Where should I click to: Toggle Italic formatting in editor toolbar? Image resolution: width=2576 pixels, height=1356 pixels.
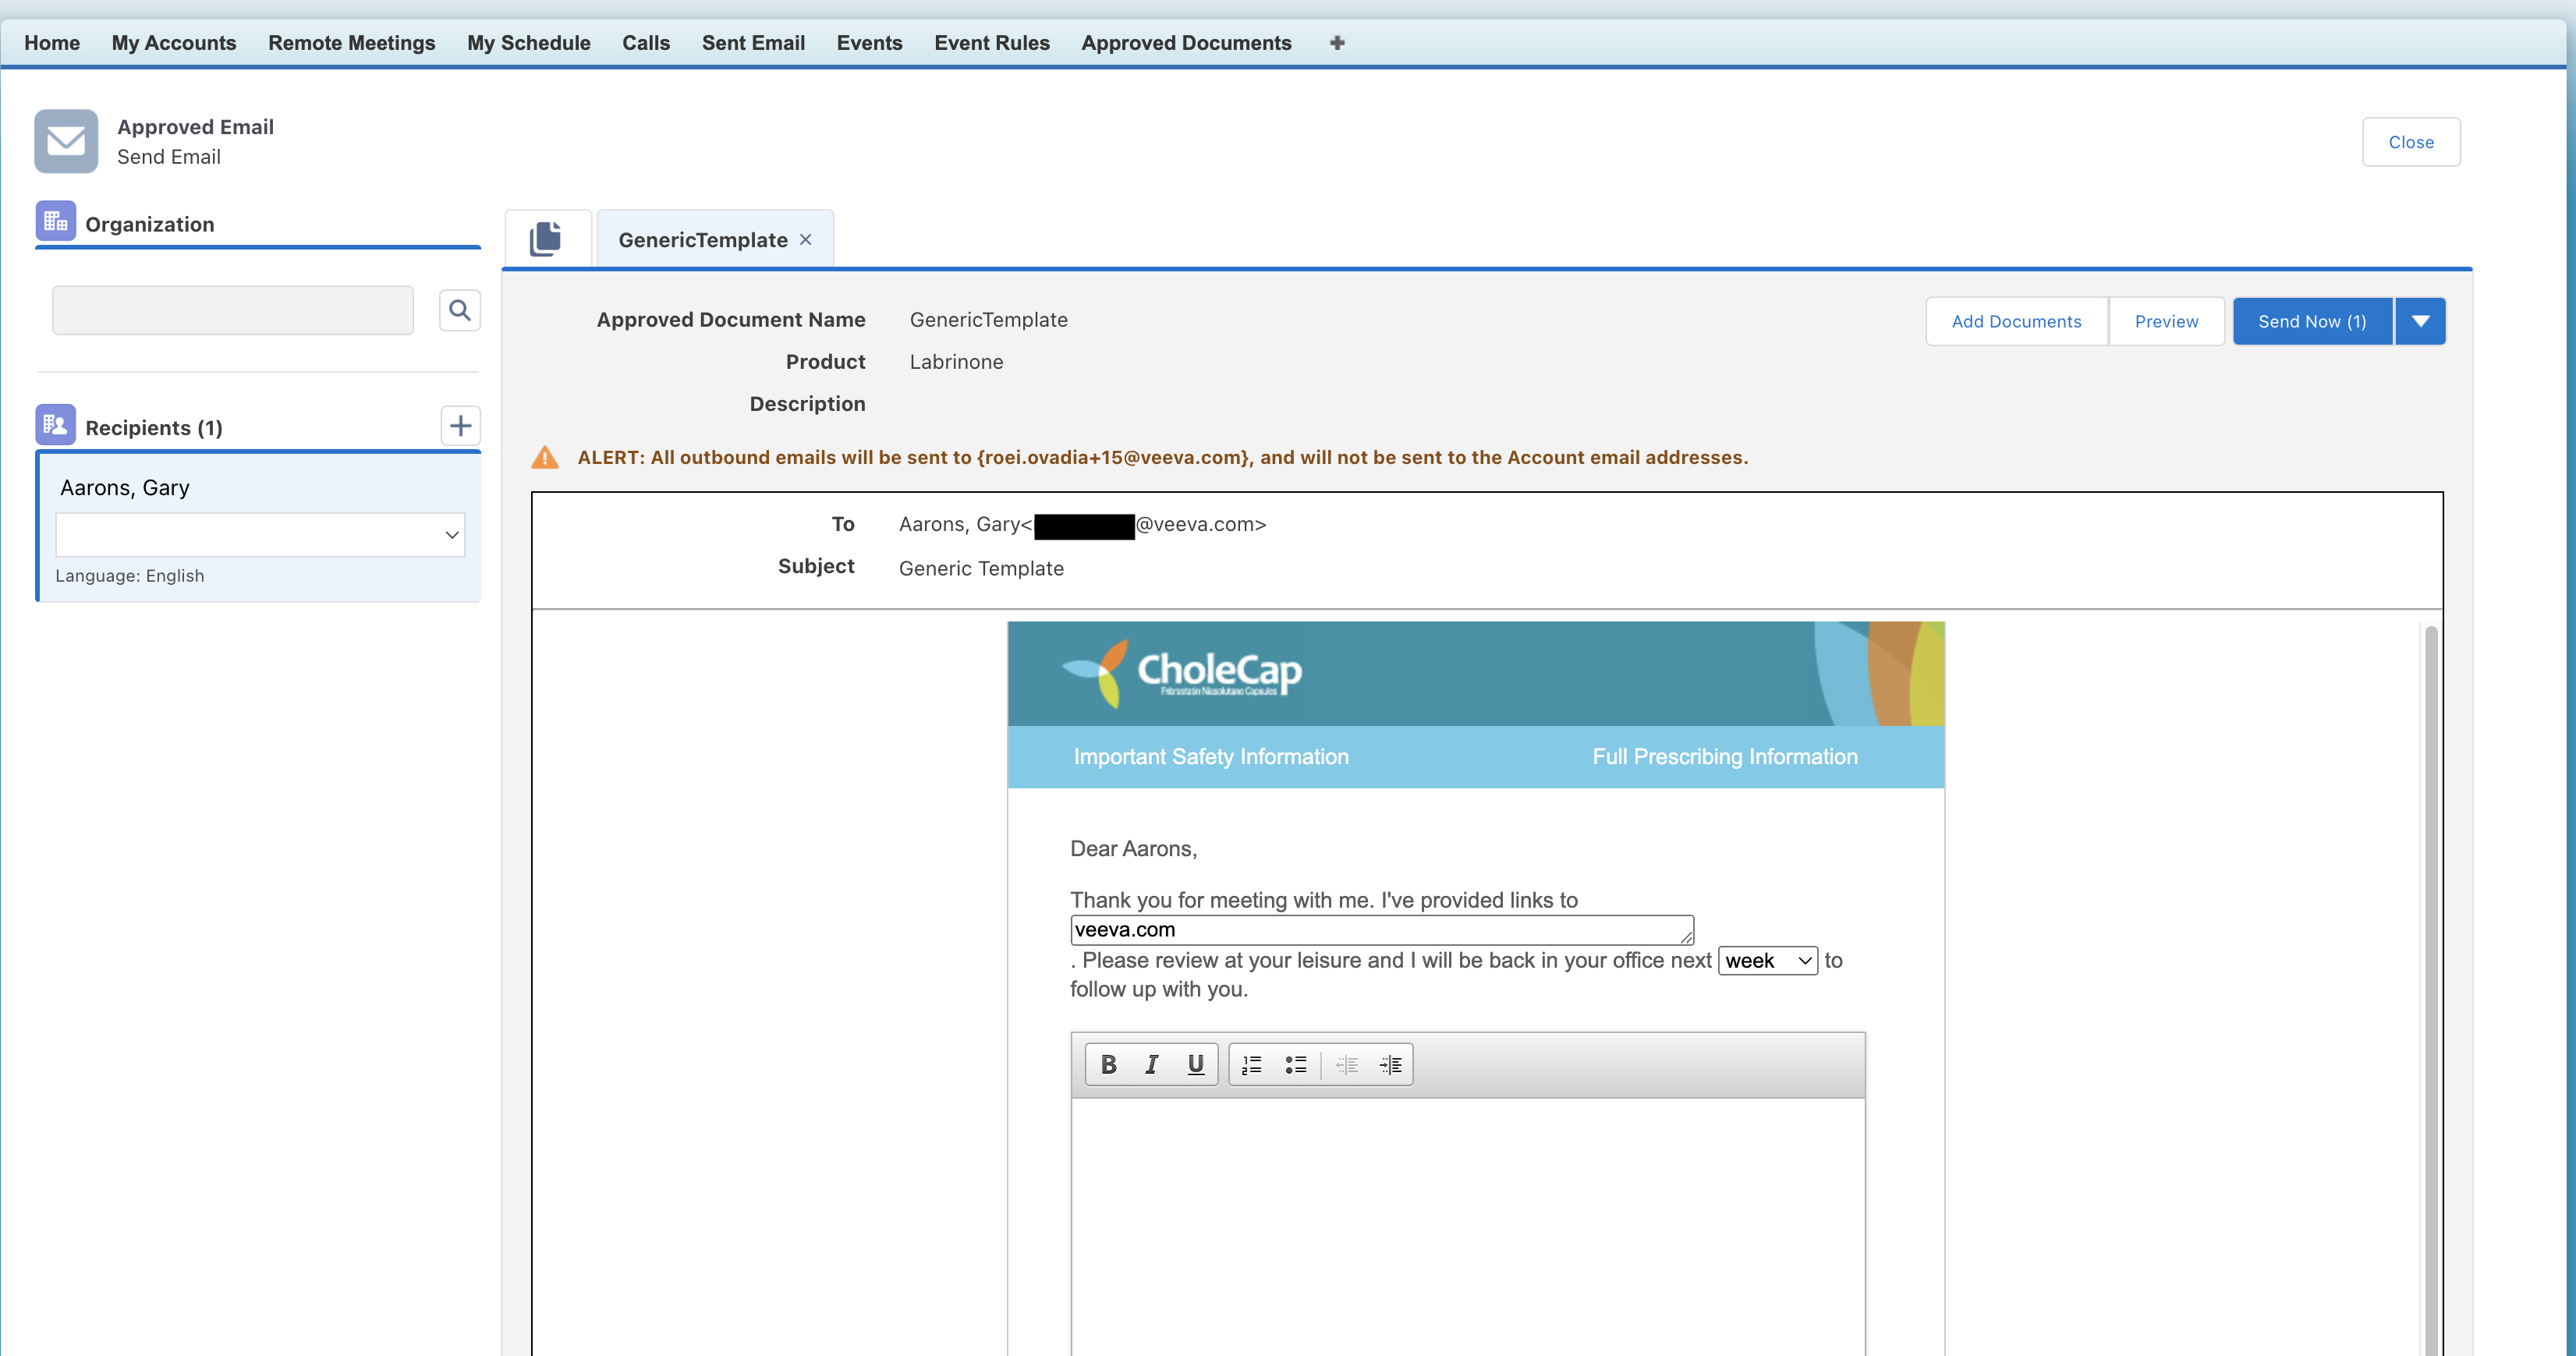(x=1151, y=1065)
